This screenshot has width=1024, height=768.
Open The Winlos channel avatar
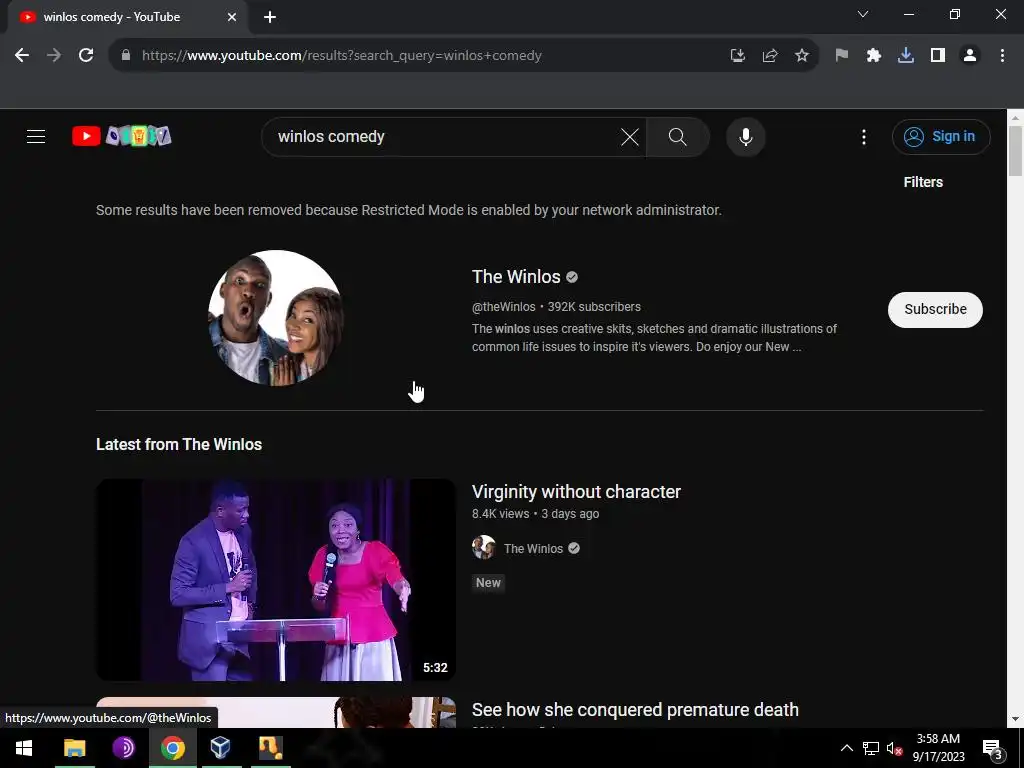(x=276, y=317)
